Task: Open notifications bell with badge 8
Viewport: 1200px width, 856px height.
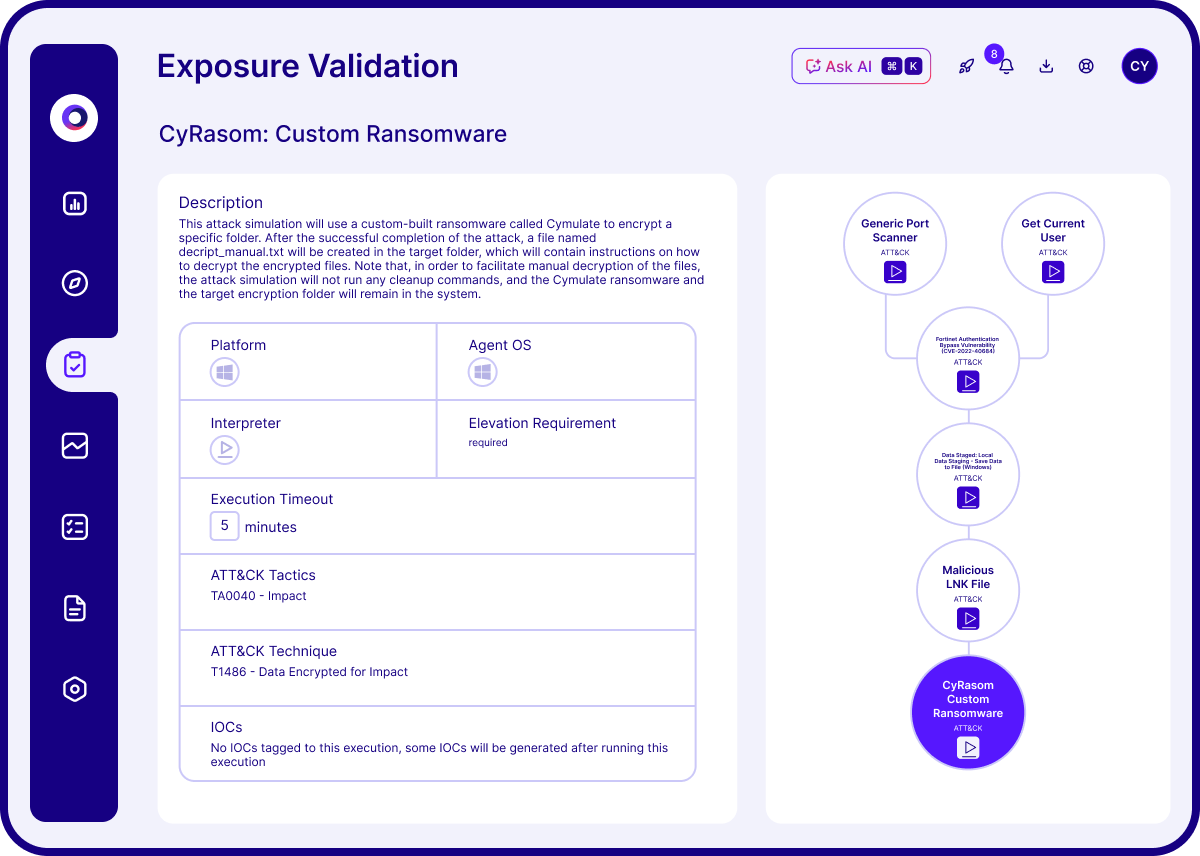Action: pos(1006,66)
